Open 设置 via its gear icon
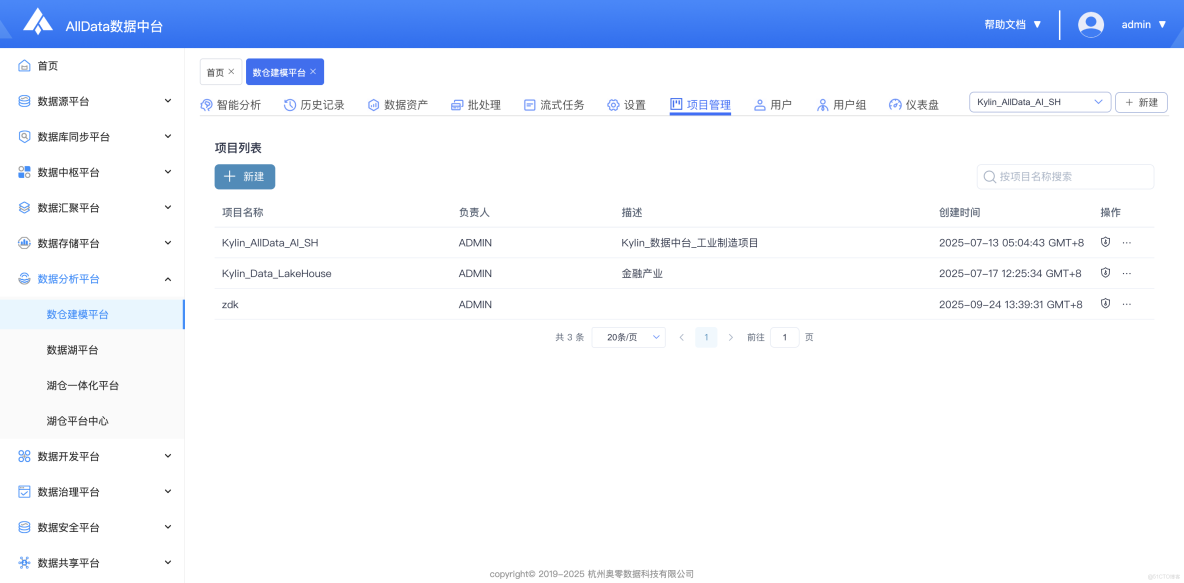The width and height of the screenshot is (1184, 583). [615, 103]
